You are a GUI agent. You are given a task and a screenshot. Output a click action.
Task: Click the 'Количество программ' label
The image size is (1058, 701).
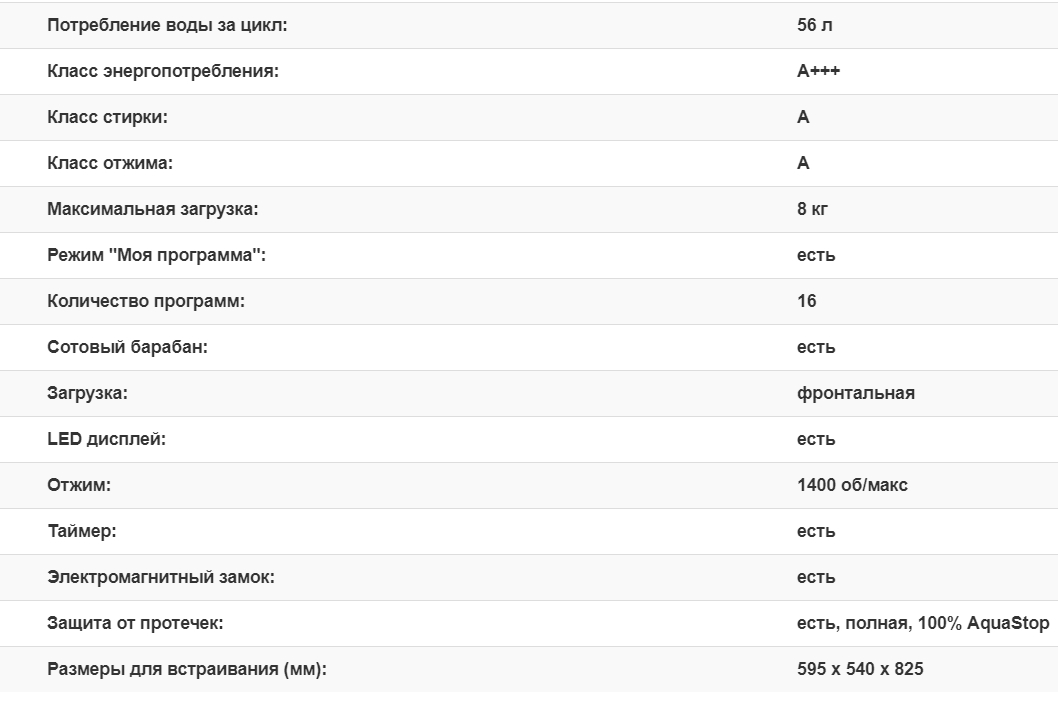[145, 301]
